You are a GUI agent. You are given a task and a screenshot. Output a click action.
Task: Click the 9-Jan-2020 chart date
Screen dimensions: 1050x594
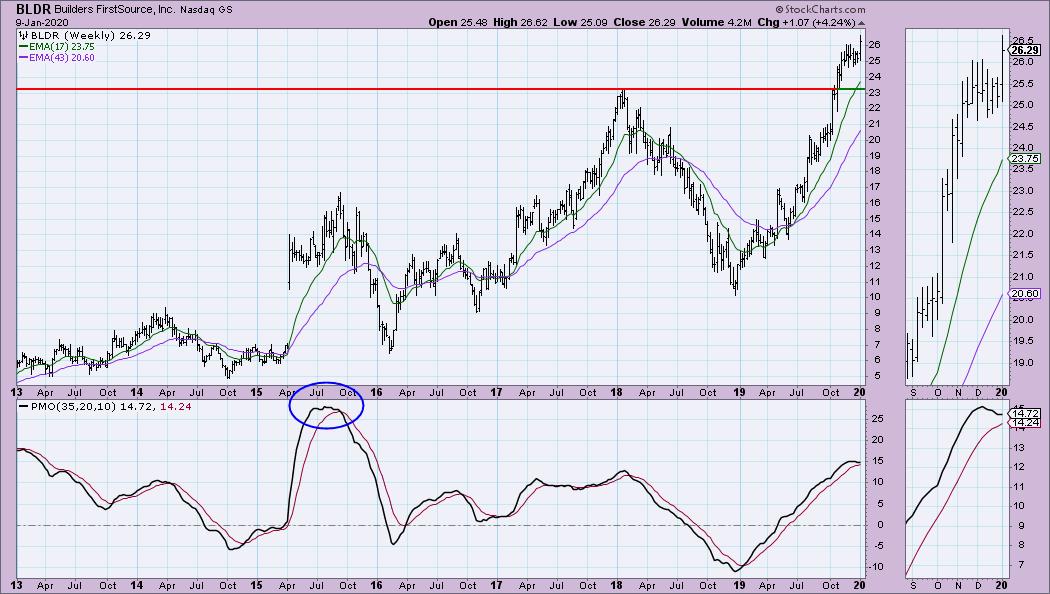[x=42, y=22]
